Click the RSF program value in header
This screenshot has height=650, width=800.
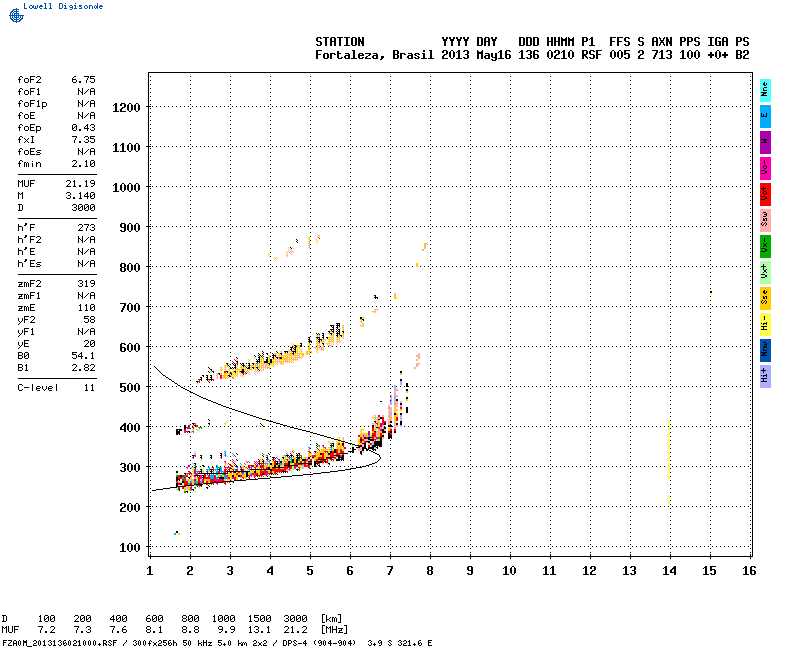pos(591,55)
